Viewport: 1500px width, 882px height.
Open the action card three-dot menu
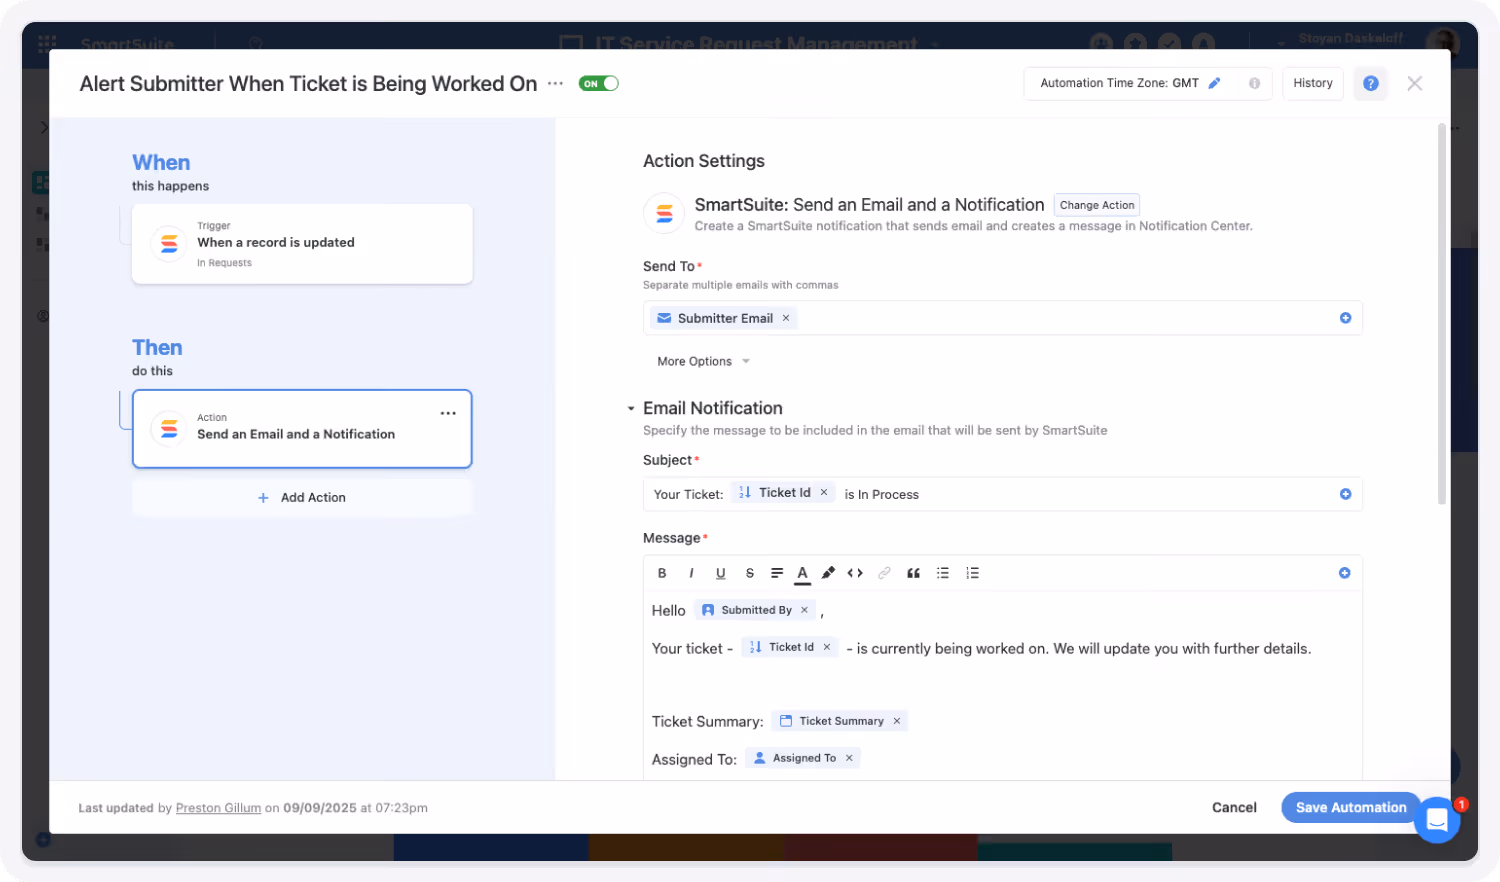point(448,413)
